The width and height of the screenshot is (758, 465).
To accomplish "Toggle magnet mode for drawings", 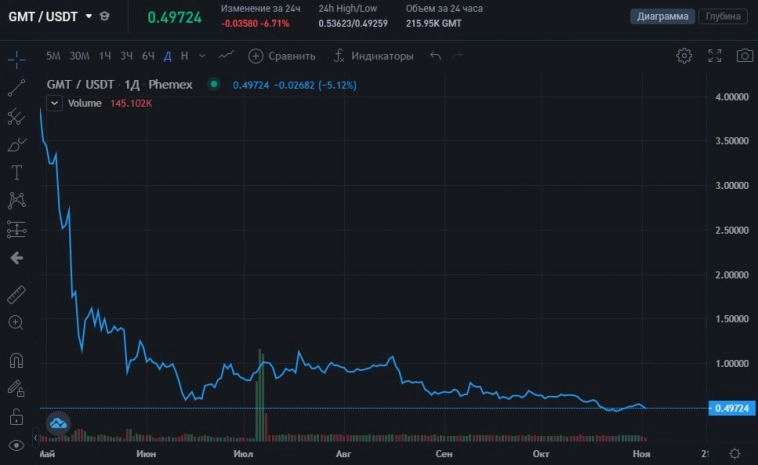I will (16, 361).
